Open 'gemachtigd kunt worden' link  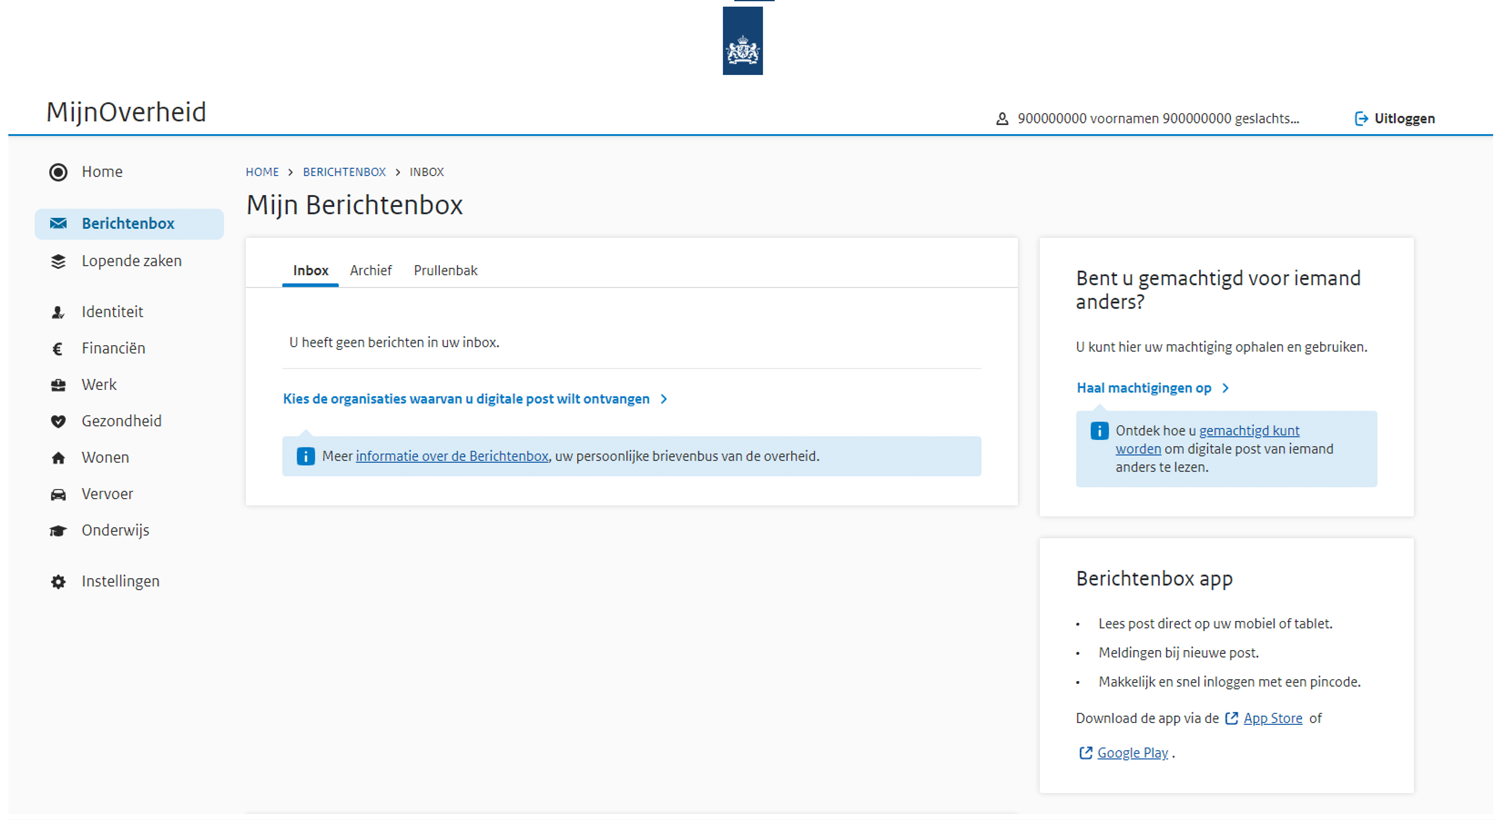pos(1207,440)
